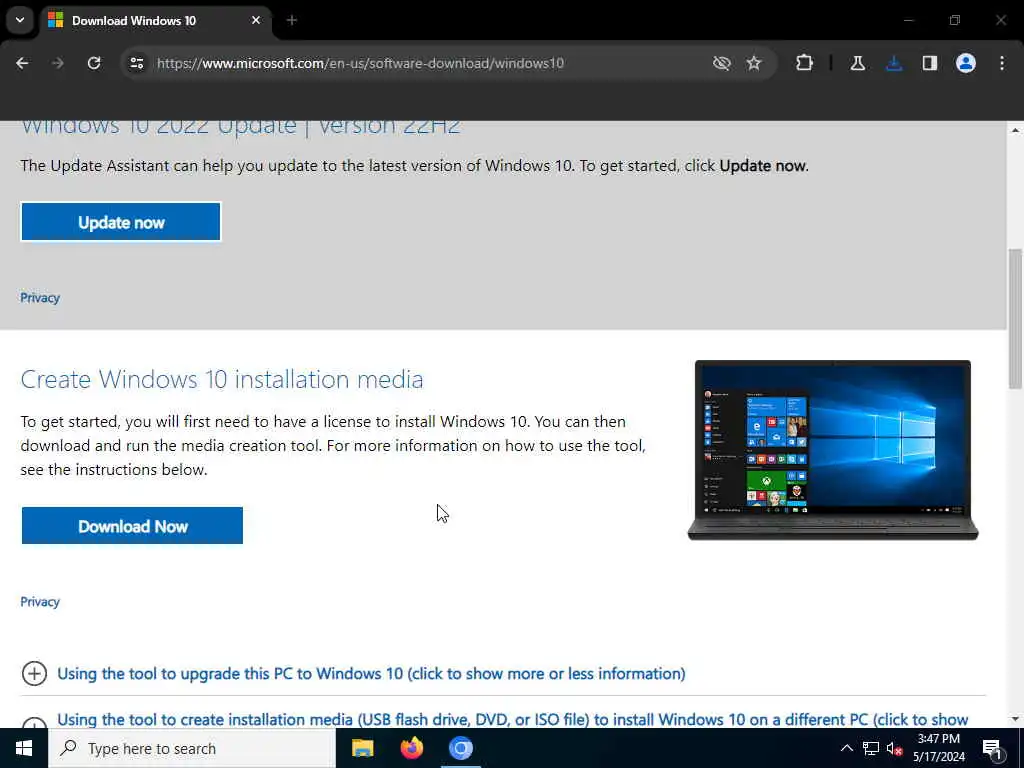The height and width of the screenshot is (768, 1024).
Task: Launch Firefox from the taskbar
Action: (x=411, y=748)
